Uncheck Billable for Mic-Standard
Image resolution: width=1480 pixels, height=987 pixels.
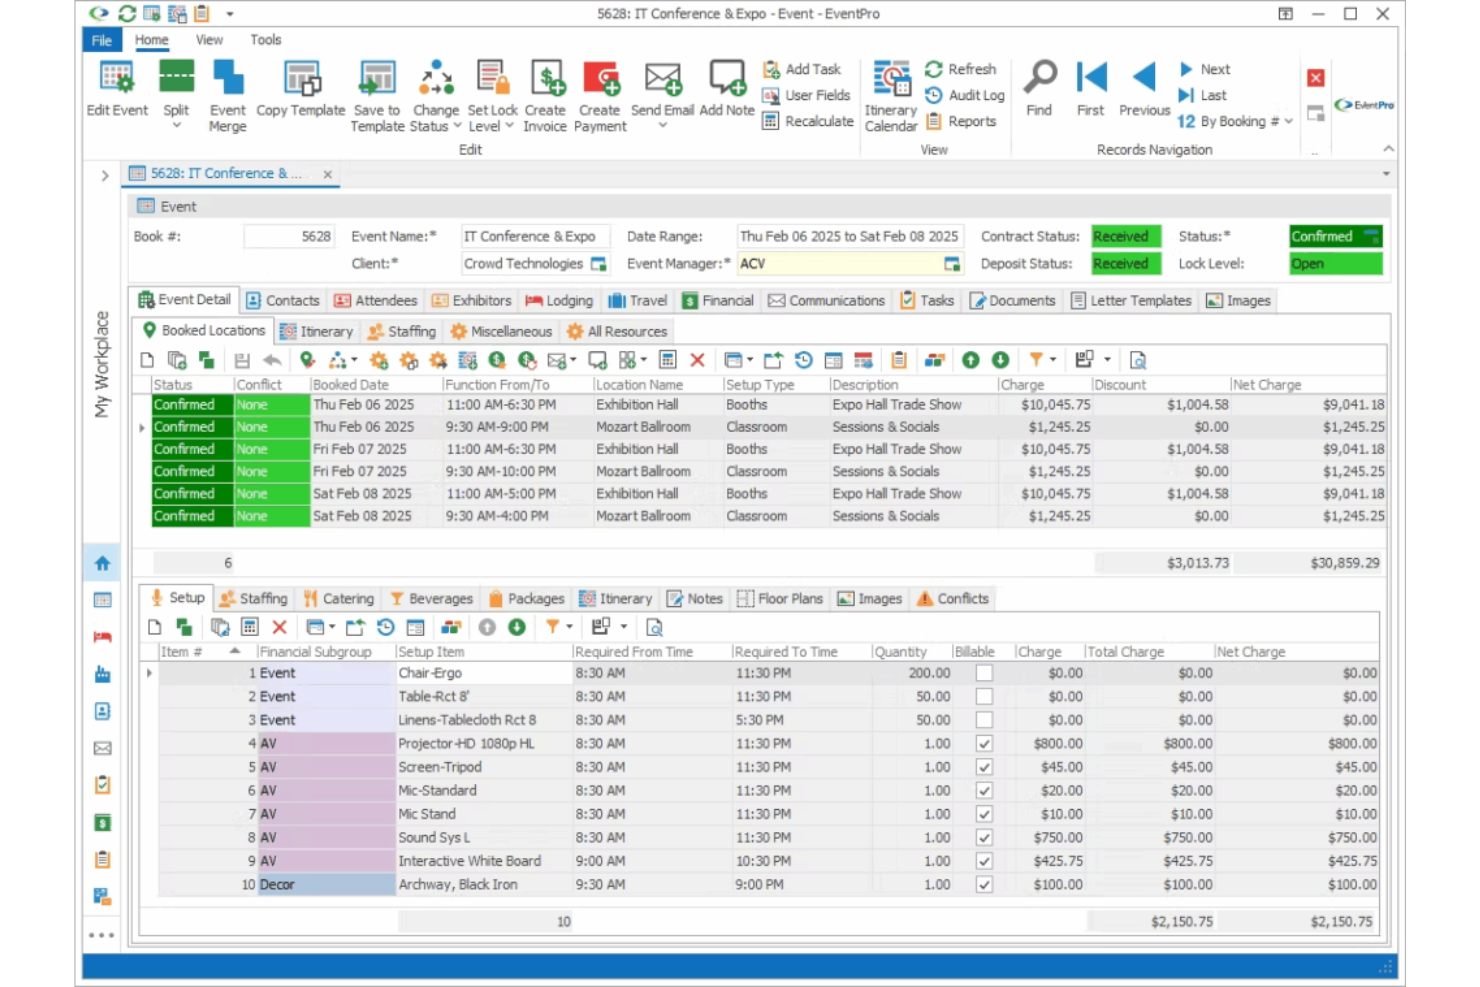pos(984,791)
